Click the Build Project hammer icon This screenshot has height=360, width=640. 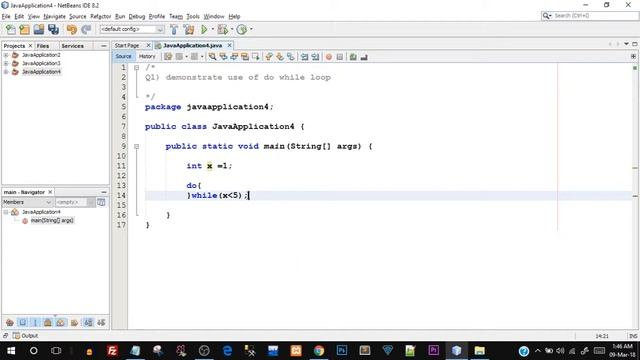(174, 29)
